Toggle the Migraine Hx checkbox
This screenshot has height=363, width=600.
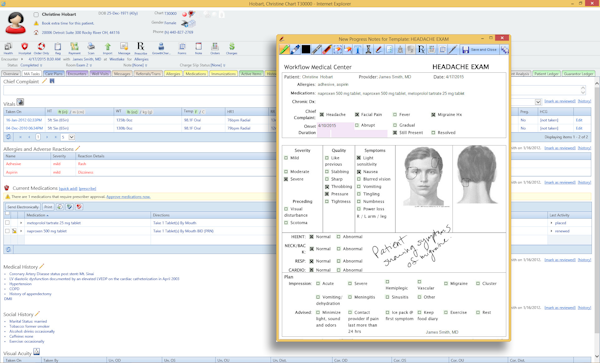coord(434,114)
